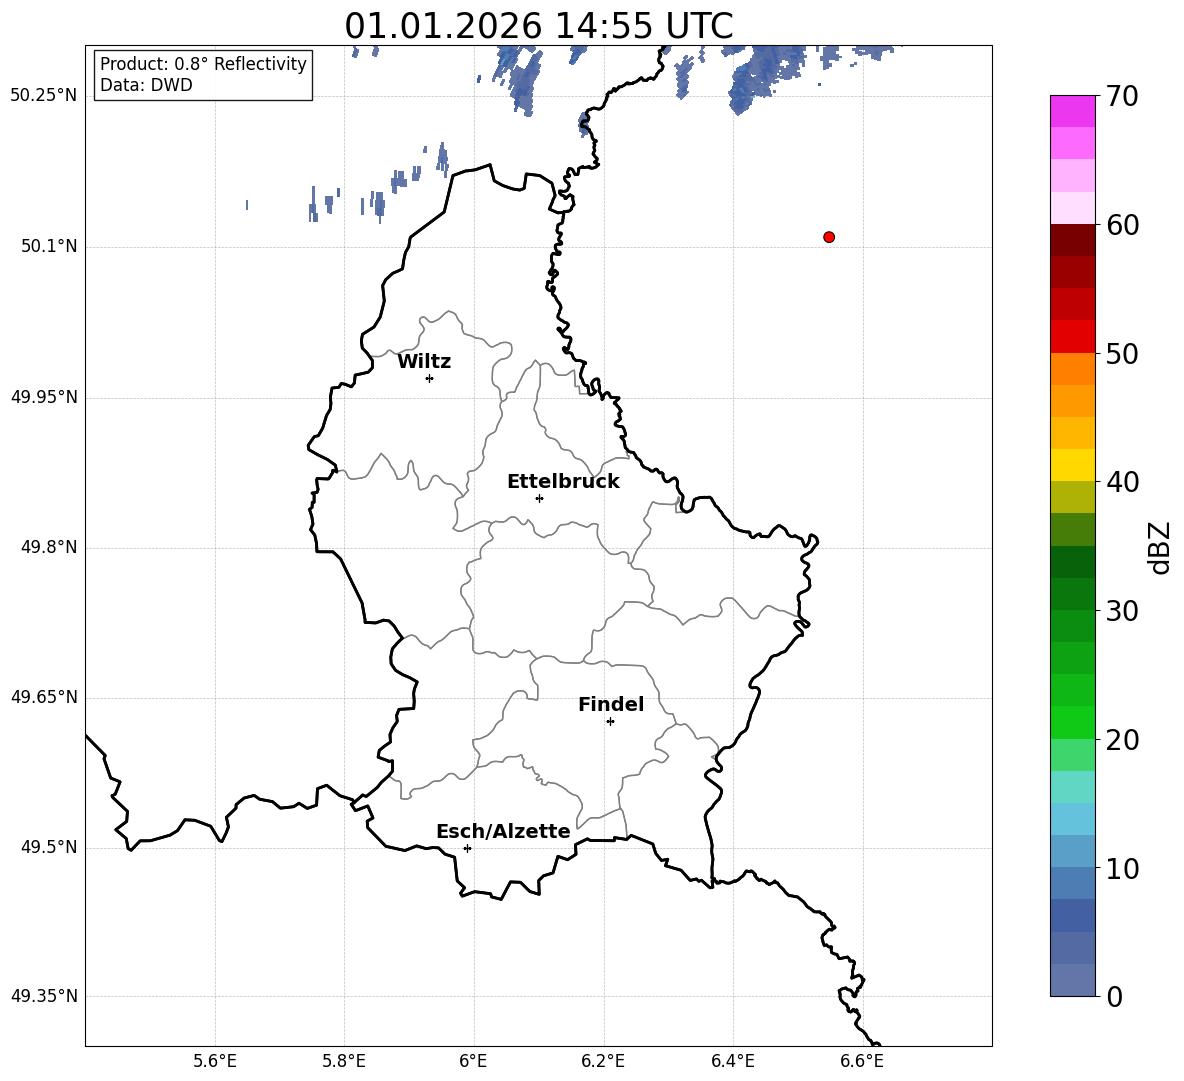
Task: Click the 49.8°N latitude label
Action: [x=49, y=547]
